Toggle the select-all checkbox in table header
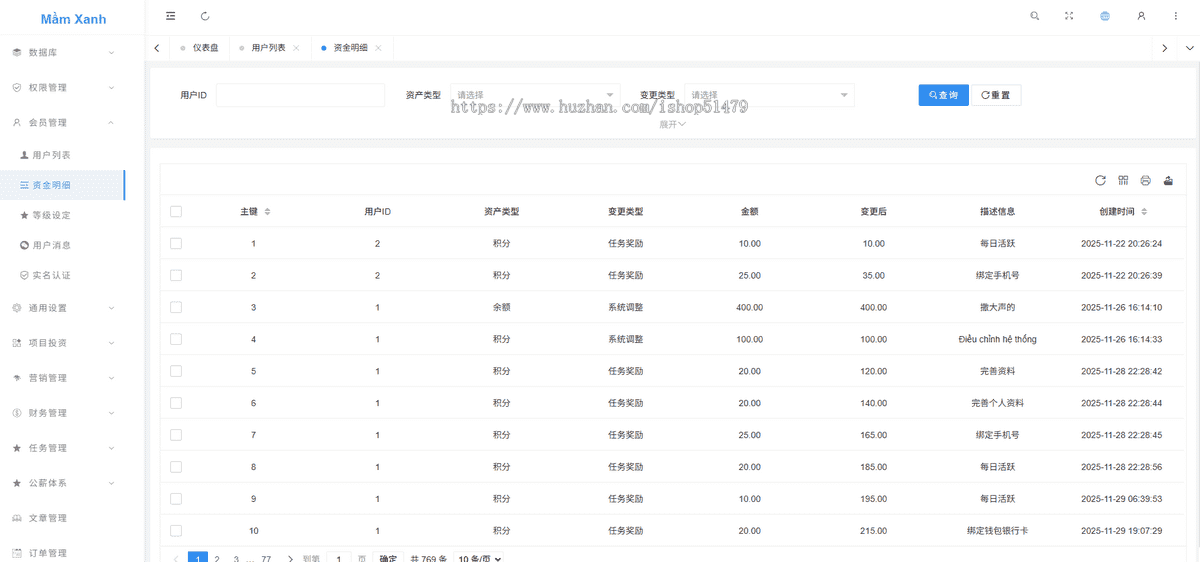The height and width of the screenshot is (562, 1200). [x=176, y=211]
